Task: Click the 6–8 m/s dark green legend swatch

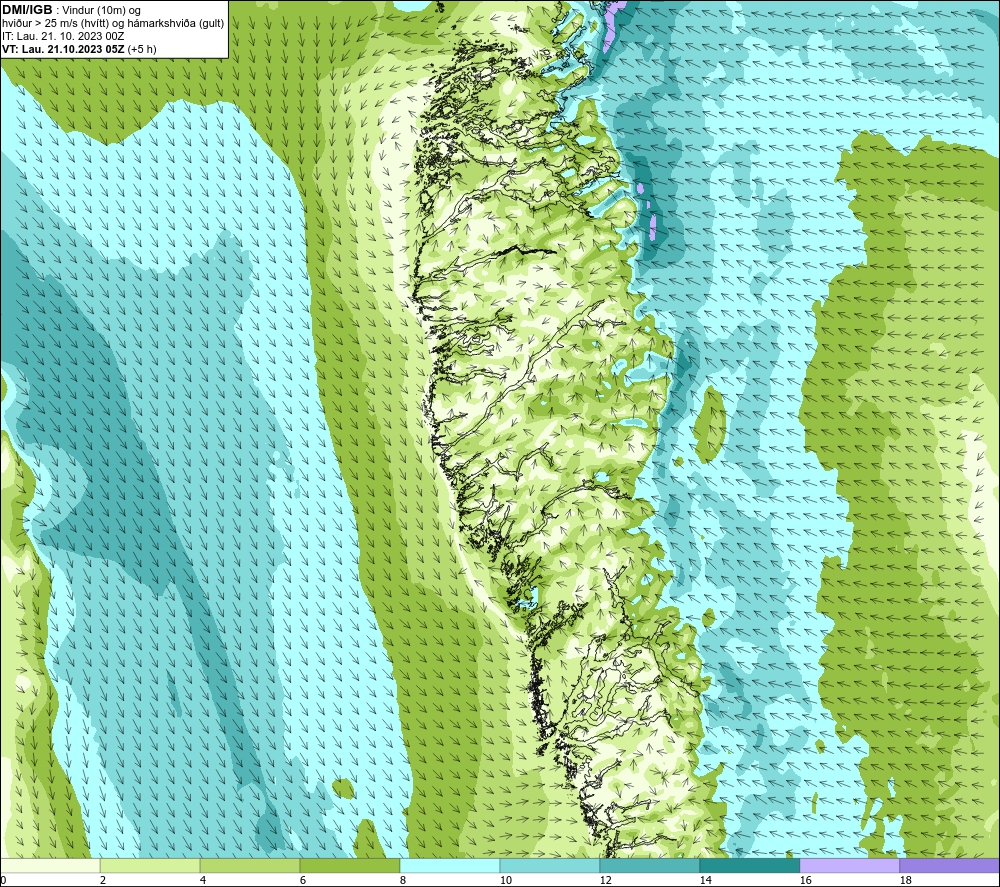Action: 350,866
